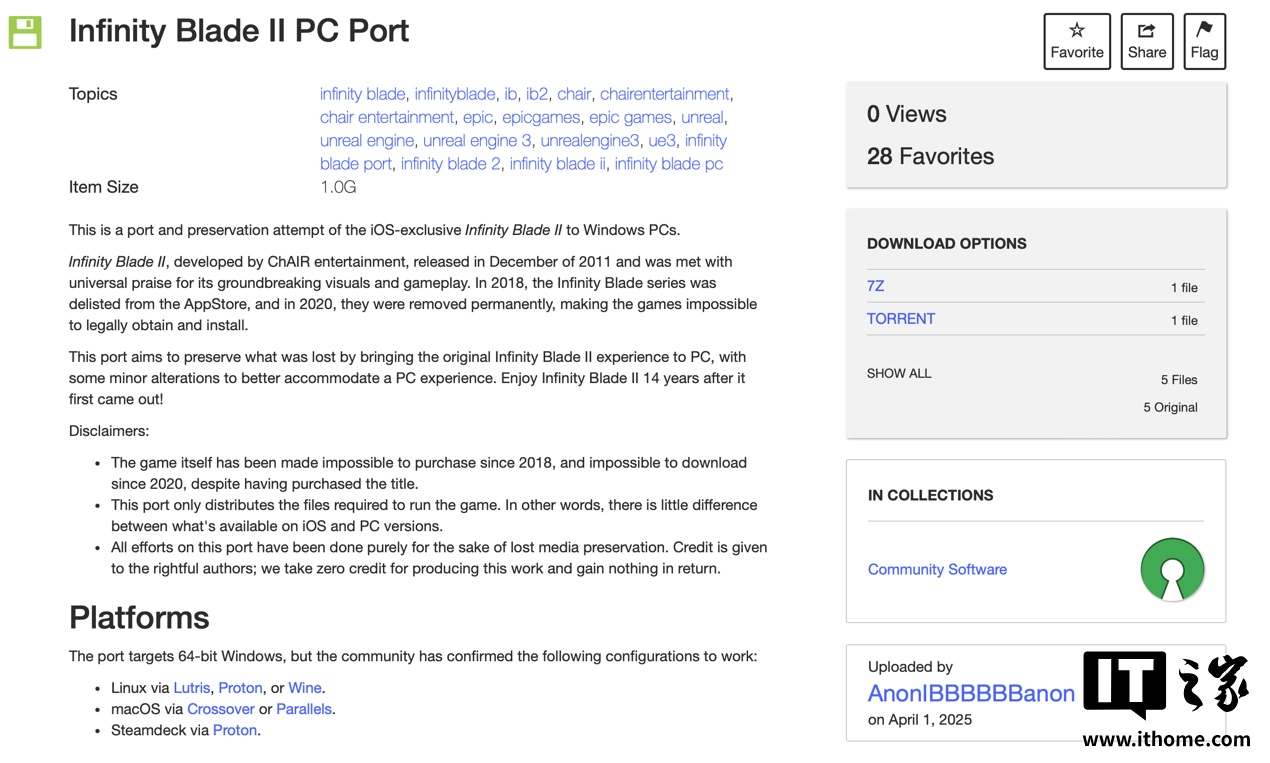Open the Community Software collection link

(937, 569)
